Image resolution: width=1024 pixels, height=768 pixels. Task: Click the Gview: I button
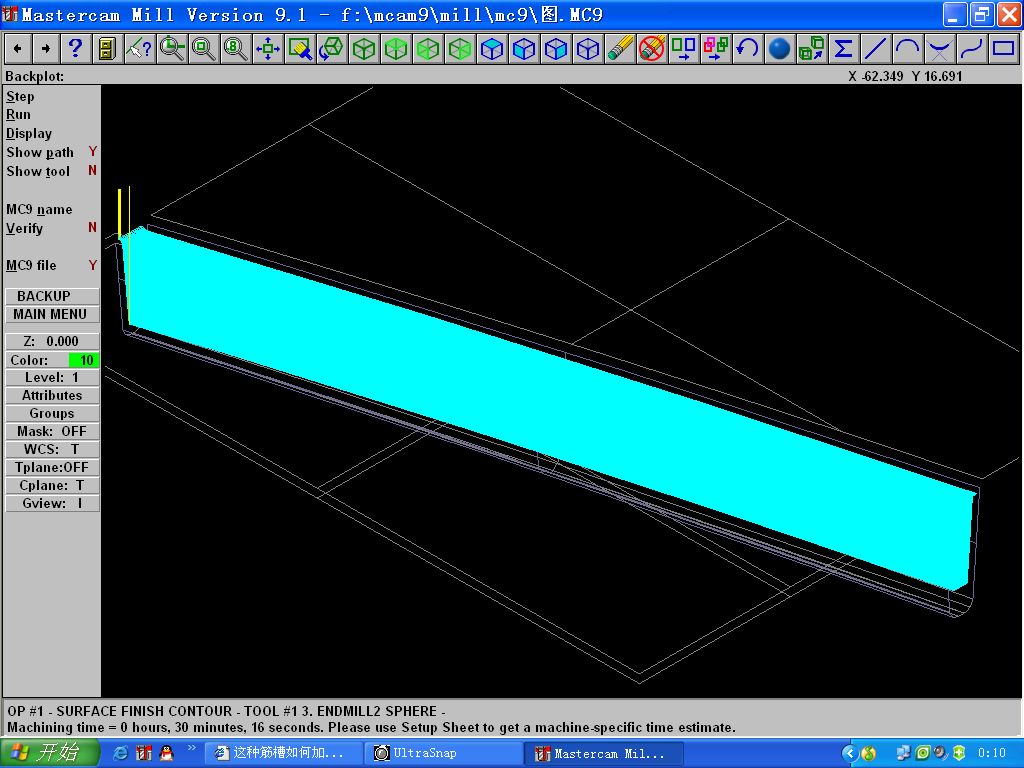(52, 504)
